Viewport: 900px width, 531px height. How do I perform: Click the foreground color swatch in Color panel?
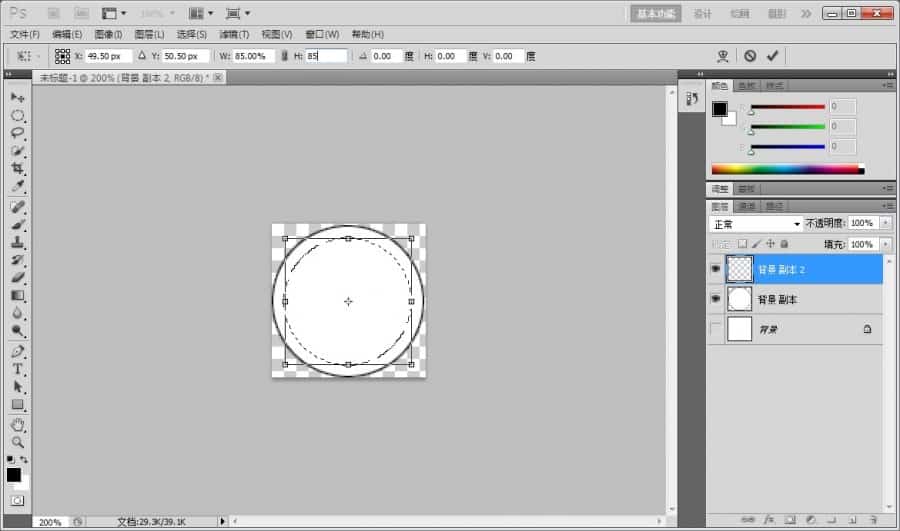(x=719, y=109)
